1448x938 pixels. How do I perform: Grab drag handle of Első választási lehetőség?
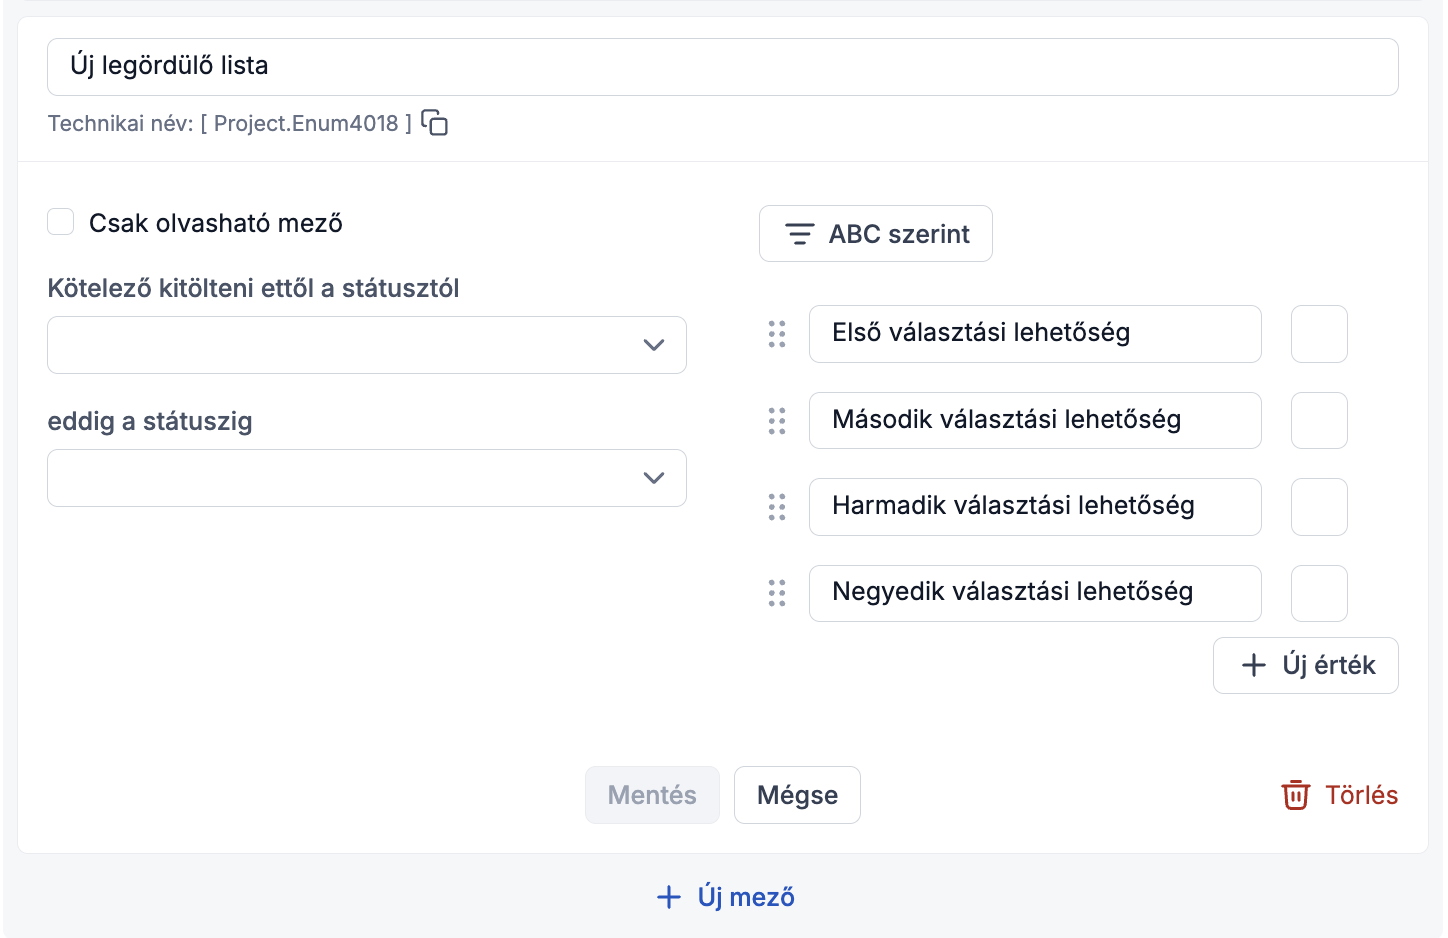(x=777, y=334)
